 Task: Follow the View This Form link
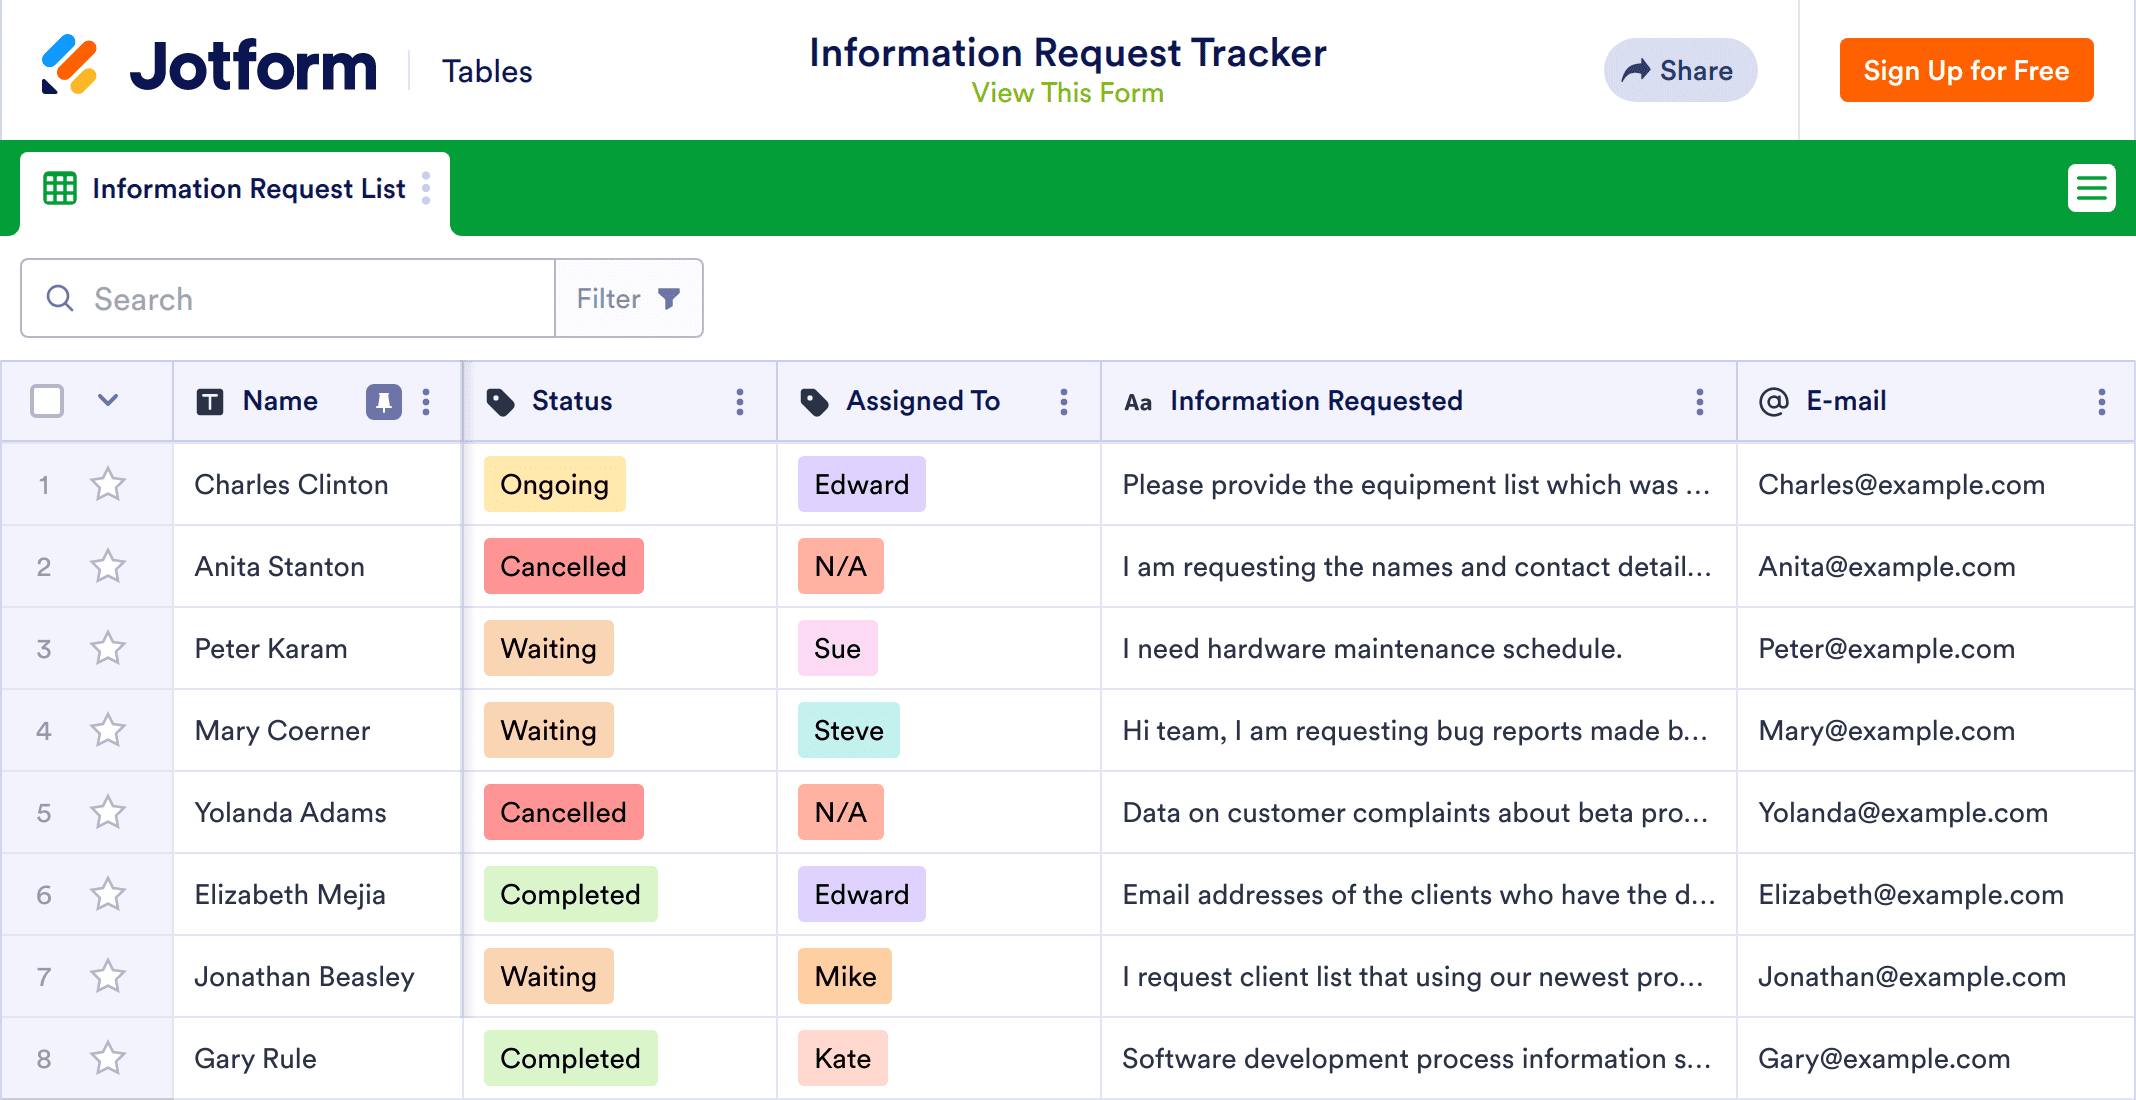1067,93
